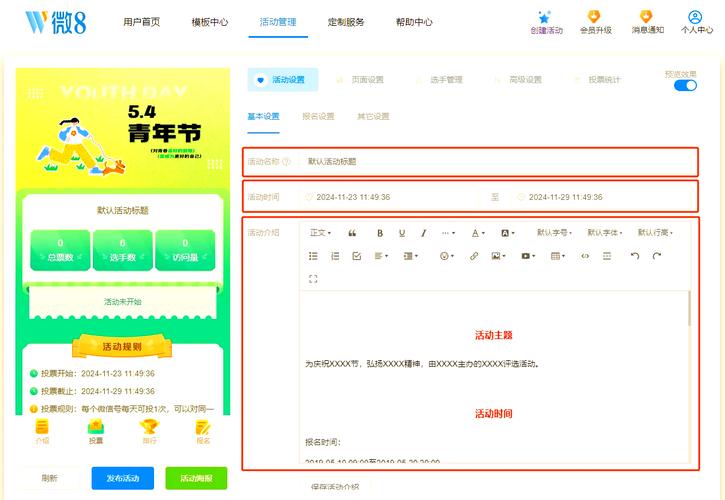Click the 微8 logo
Image resolution: width=725 pixels, height=500 pixels.
(x=55, y=22)
